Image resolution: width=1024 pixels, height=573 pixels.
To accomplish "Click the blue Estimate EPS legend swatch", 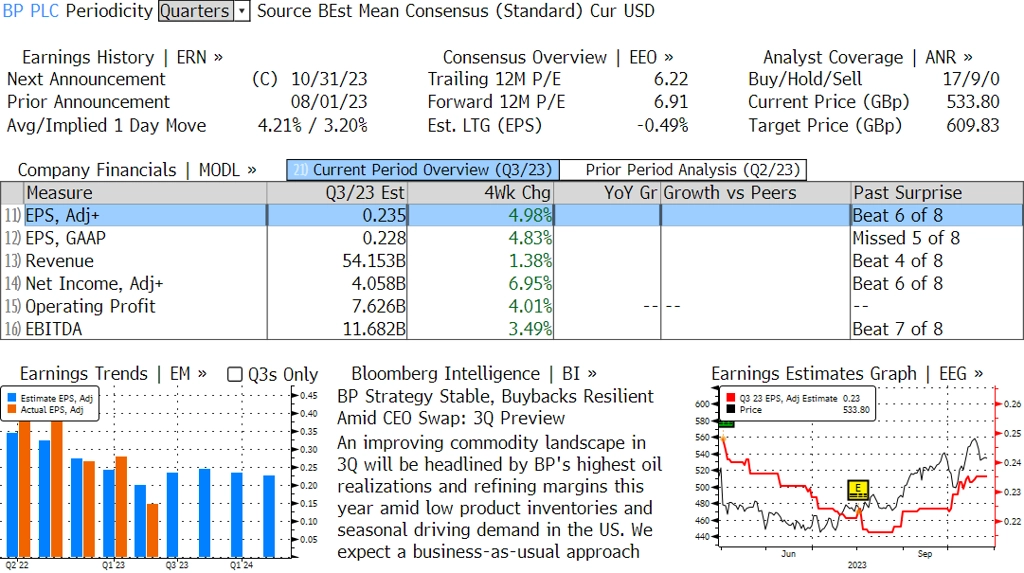I will point(12,398).
